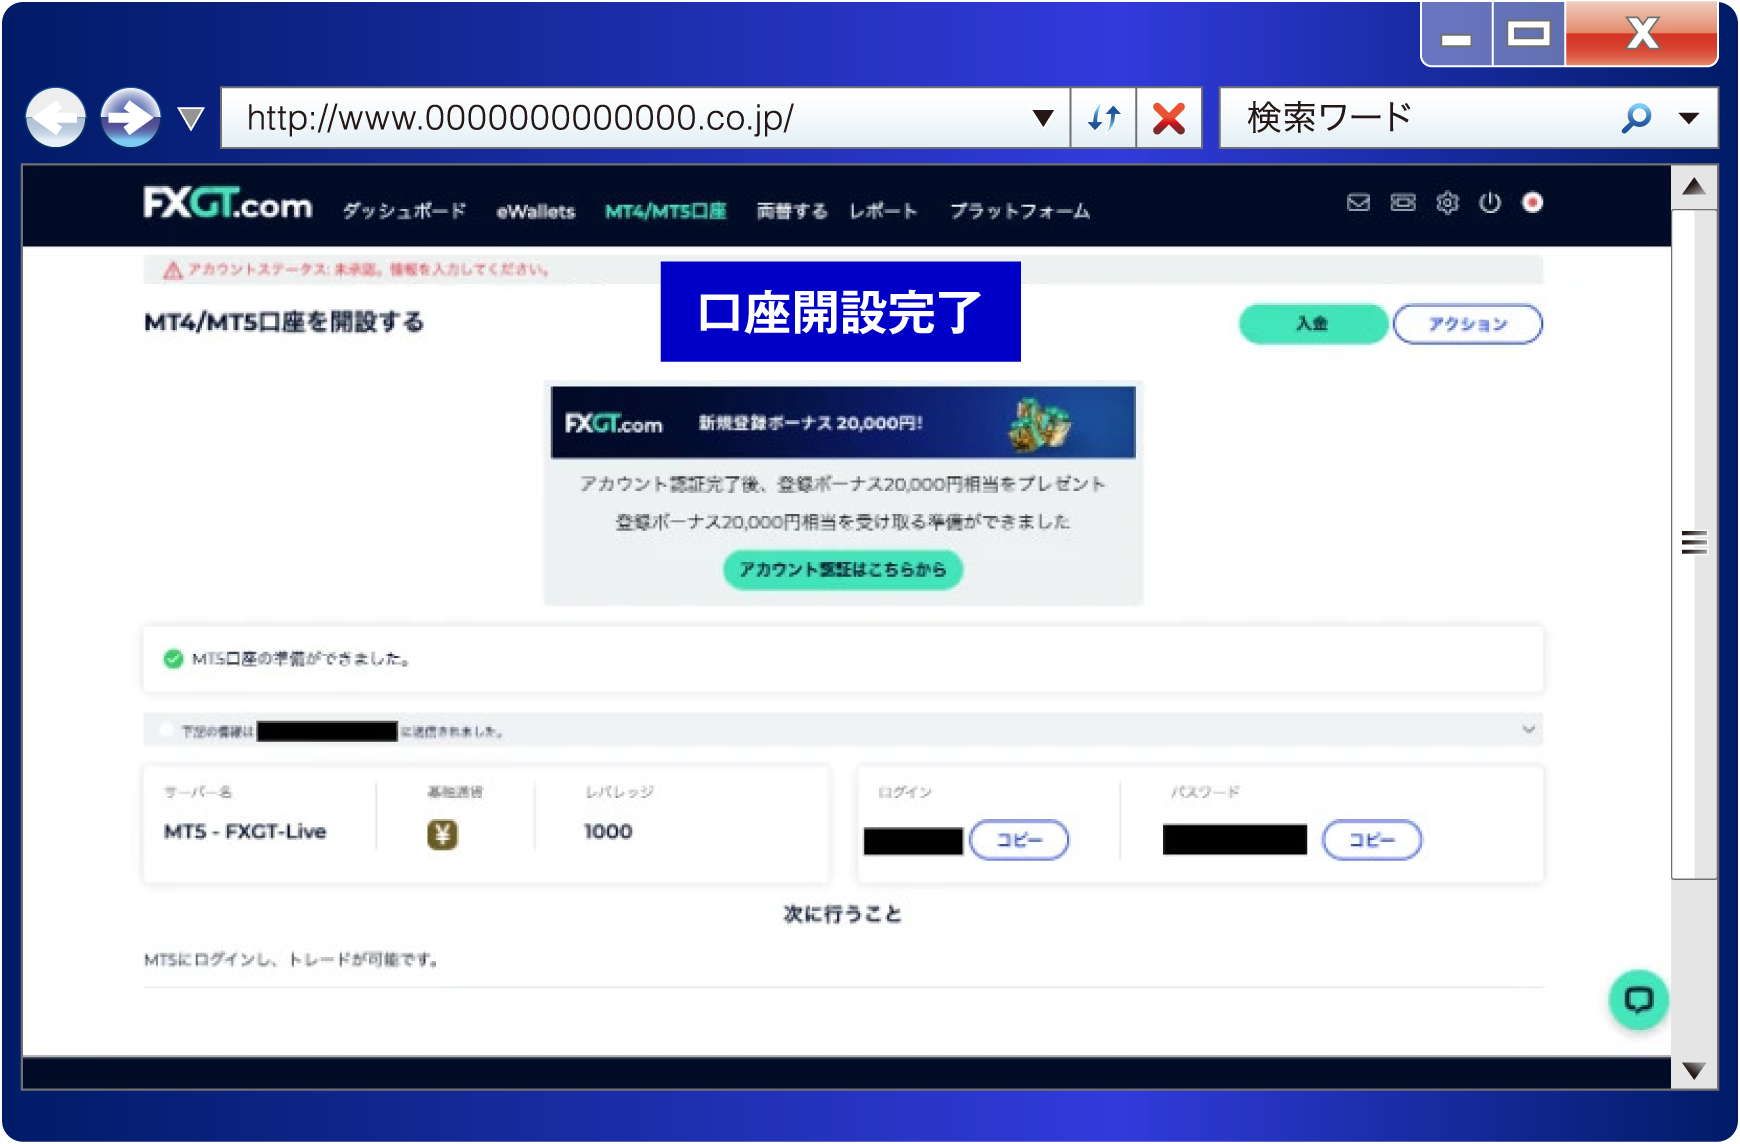Stop loading with the red X icon
This screenshot has height=1144, width=1740.
pos(1169,118)
